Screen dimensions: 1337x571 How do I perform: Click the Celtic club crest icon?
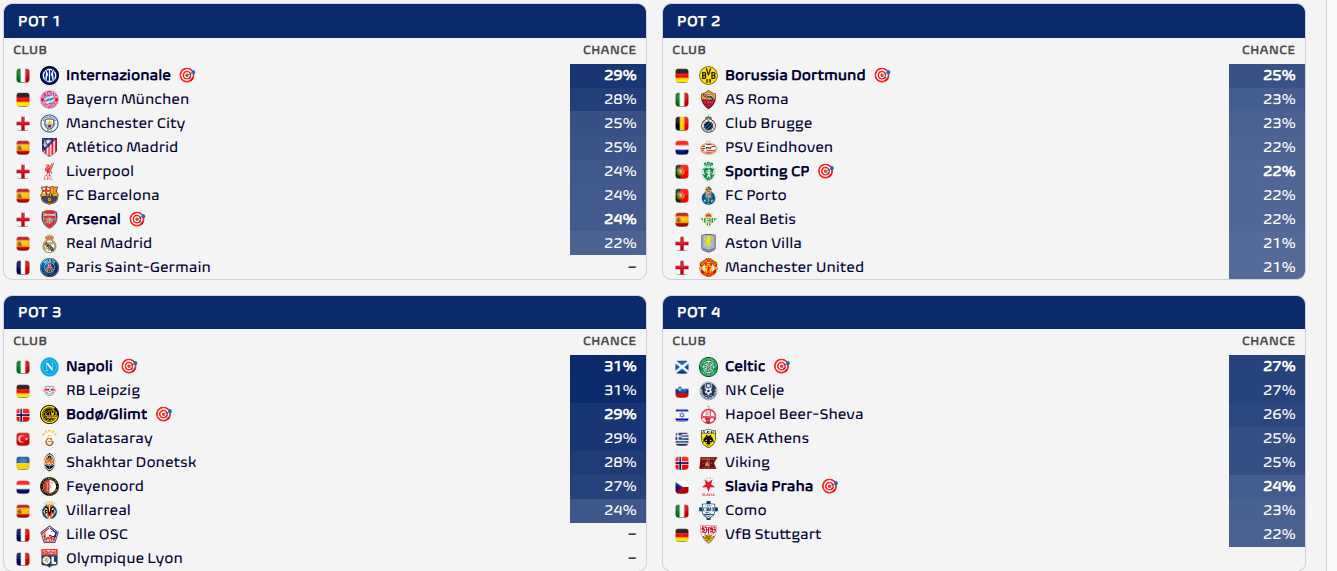click(x=708, y=366)
